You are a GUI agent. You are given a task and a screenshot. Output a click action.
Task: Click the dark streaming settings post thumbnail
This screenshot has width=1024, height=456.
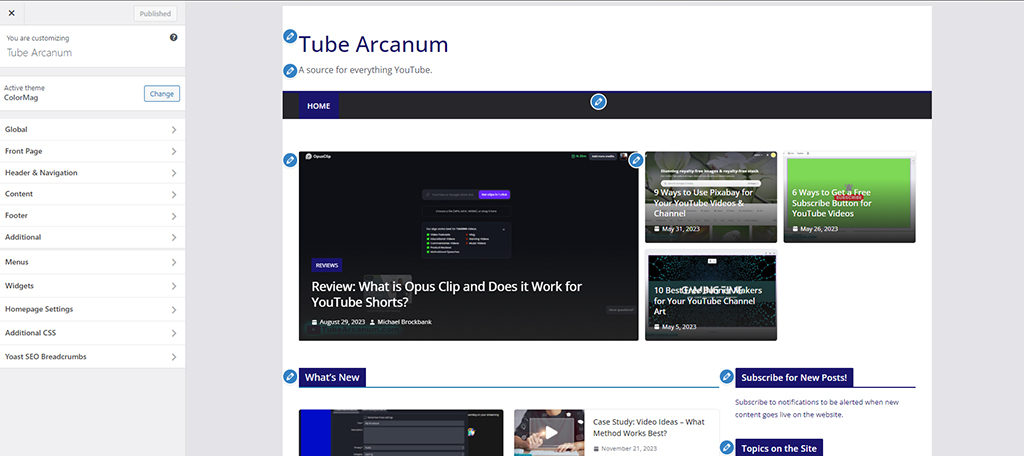(x=401, y=432)
